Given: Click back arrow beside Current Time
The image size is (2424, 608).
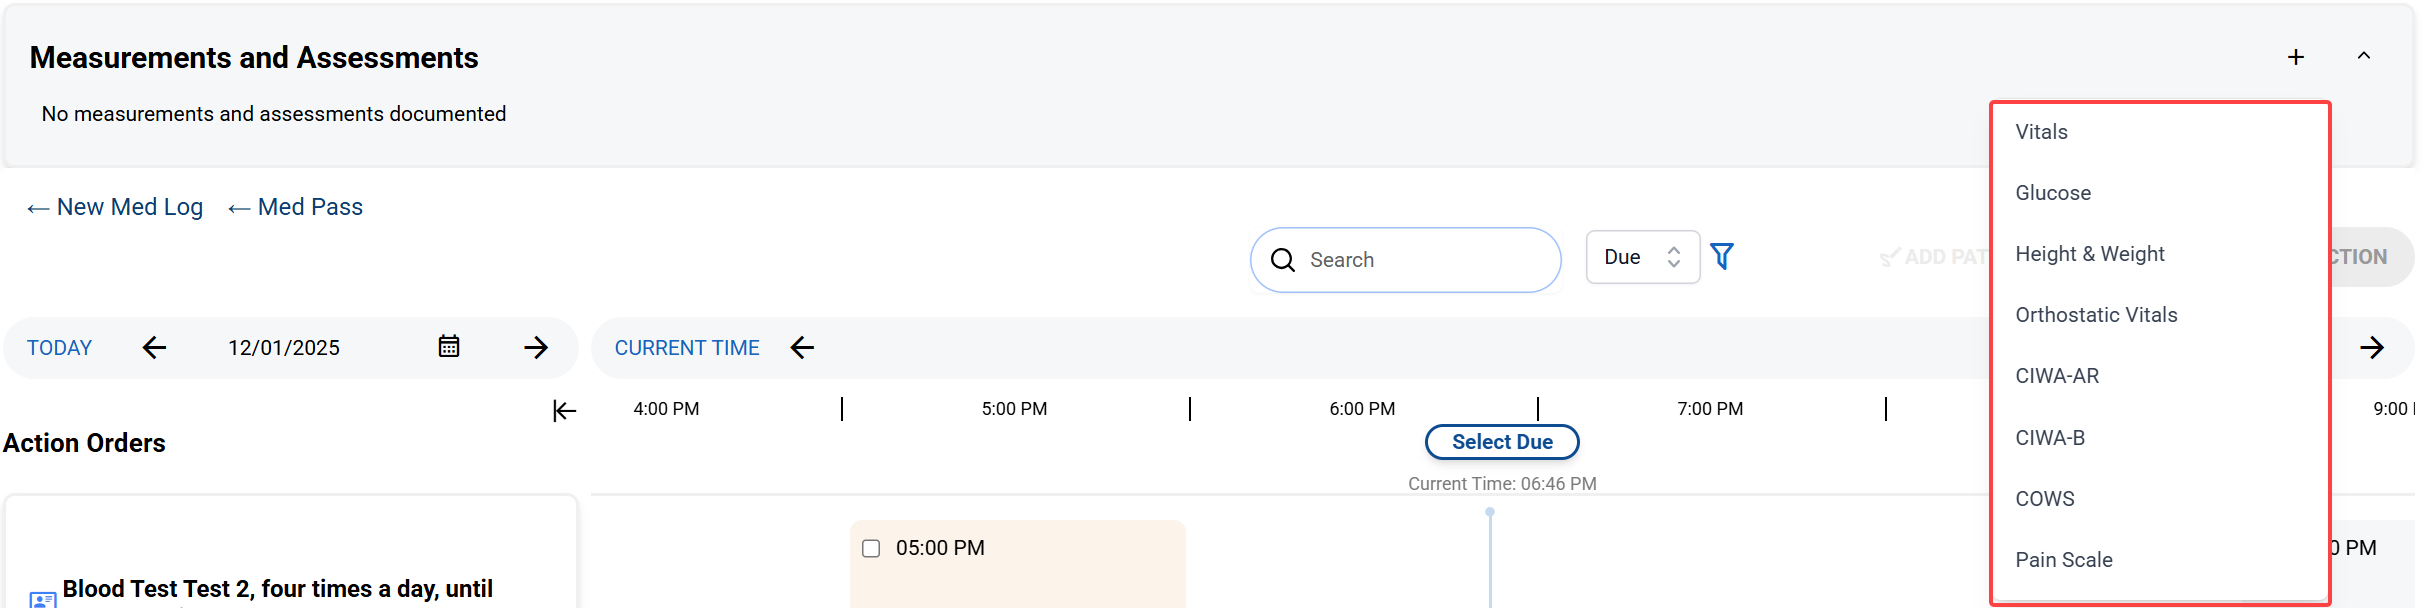Looking at the screenshot, I should click(x=802, y=347).
